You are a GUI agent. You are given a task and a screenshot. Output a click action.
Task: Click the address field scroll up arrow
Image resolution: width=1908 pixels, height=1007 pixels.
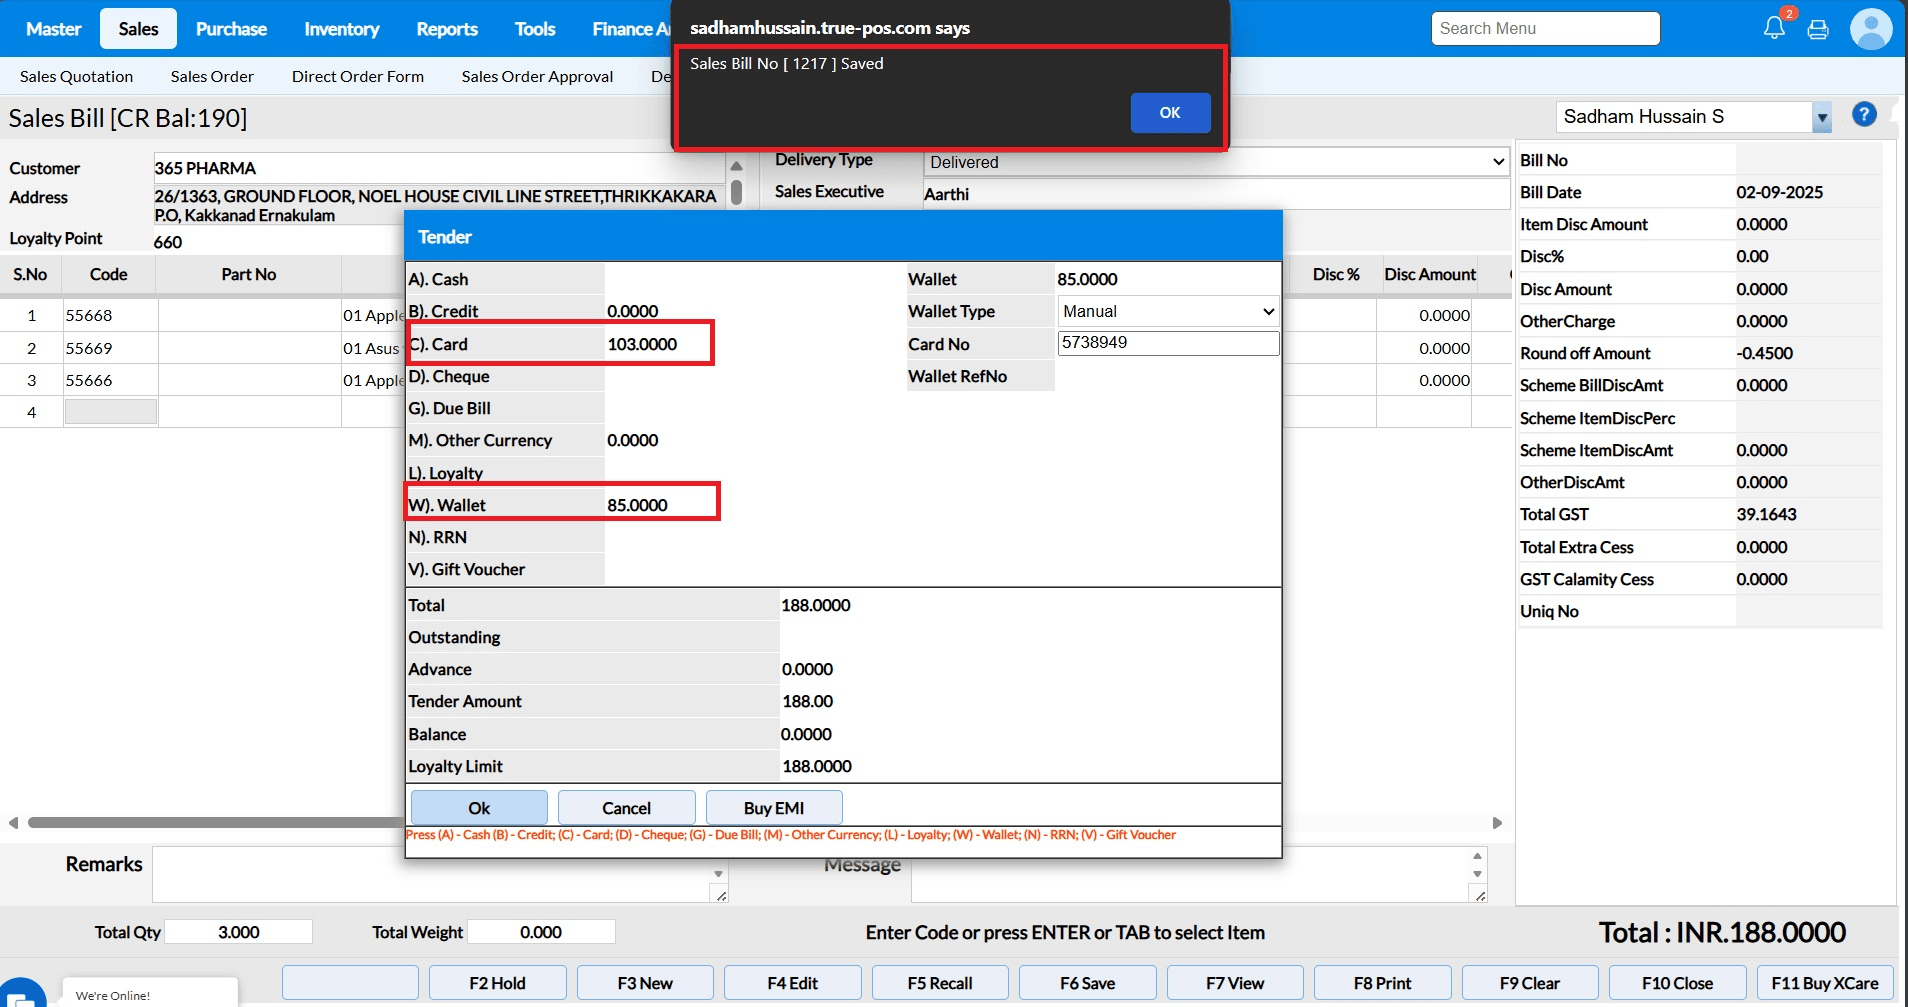(x=736, y=166)
